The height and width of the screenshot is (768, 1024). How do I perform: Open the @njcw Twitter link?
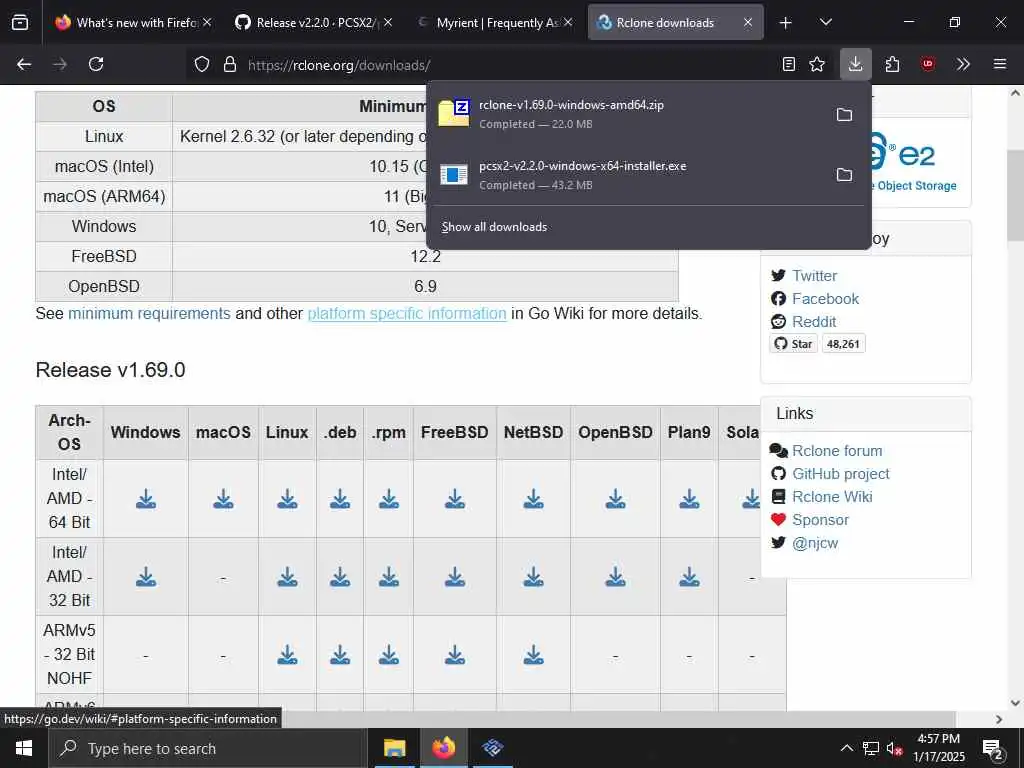pos(815,543)
